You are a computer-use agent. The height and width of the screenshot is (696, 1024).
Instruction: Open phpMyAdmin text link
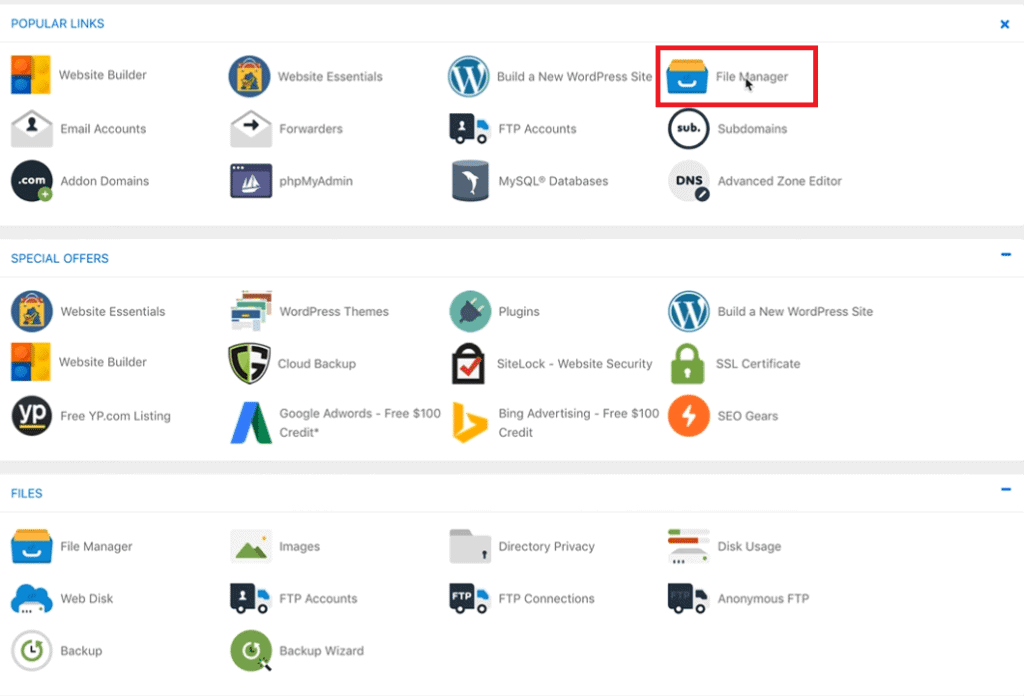pos(315,181)
